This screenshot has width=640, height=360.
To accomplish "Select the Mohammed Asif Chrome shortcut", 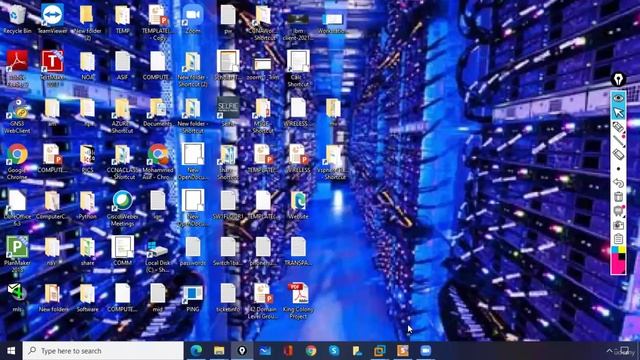I will point(158,162).
